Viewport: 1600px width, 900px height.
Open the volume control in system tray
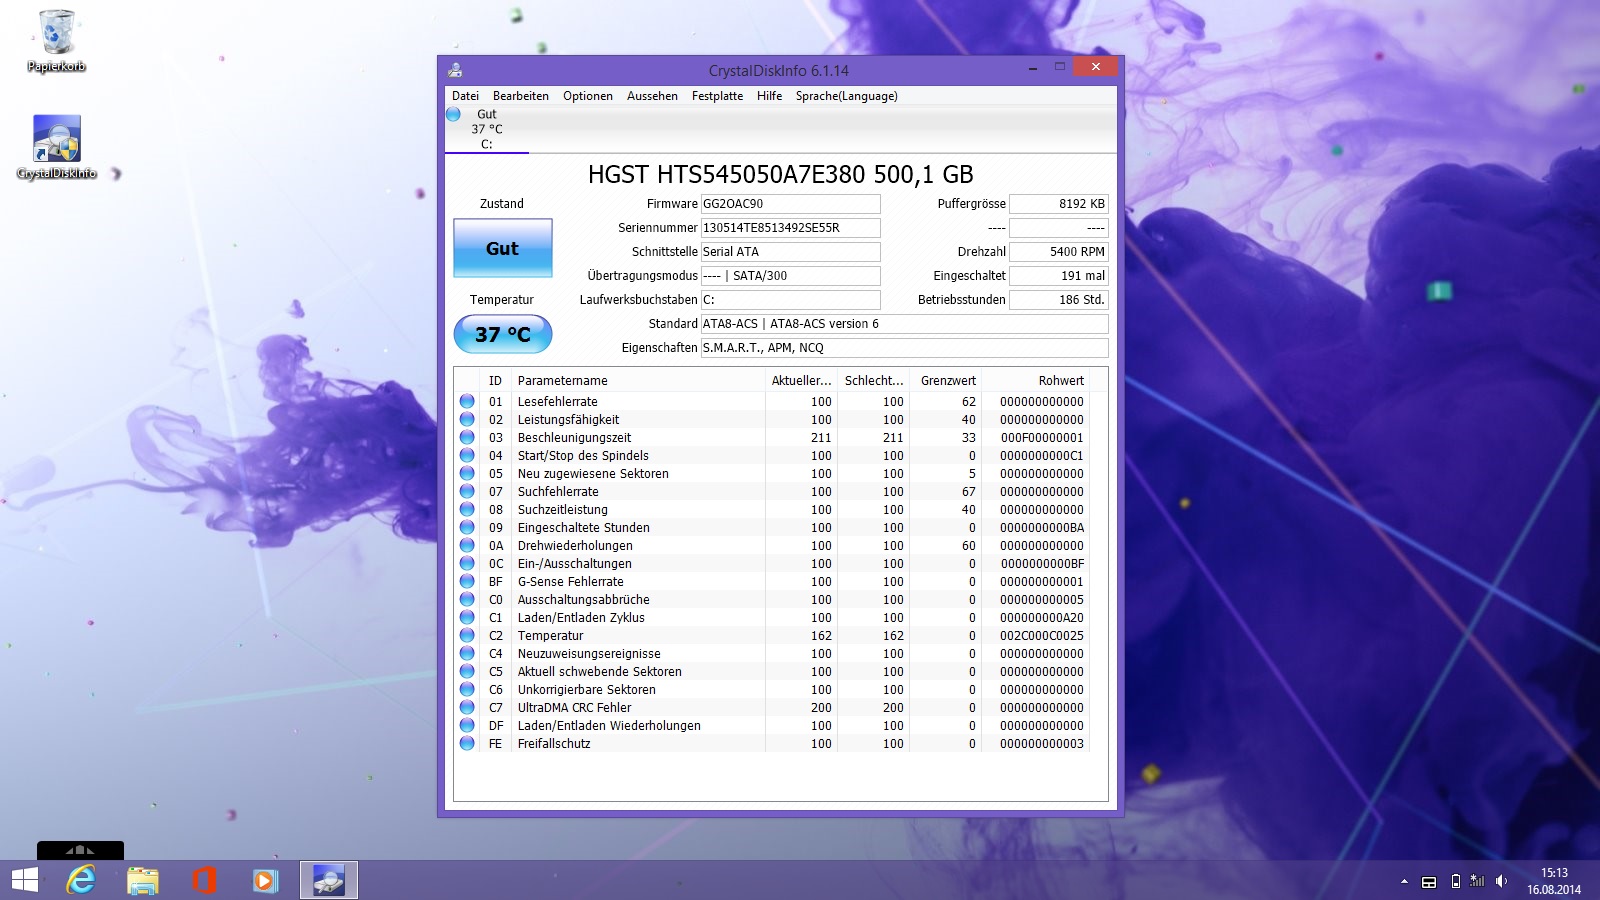1501,881
